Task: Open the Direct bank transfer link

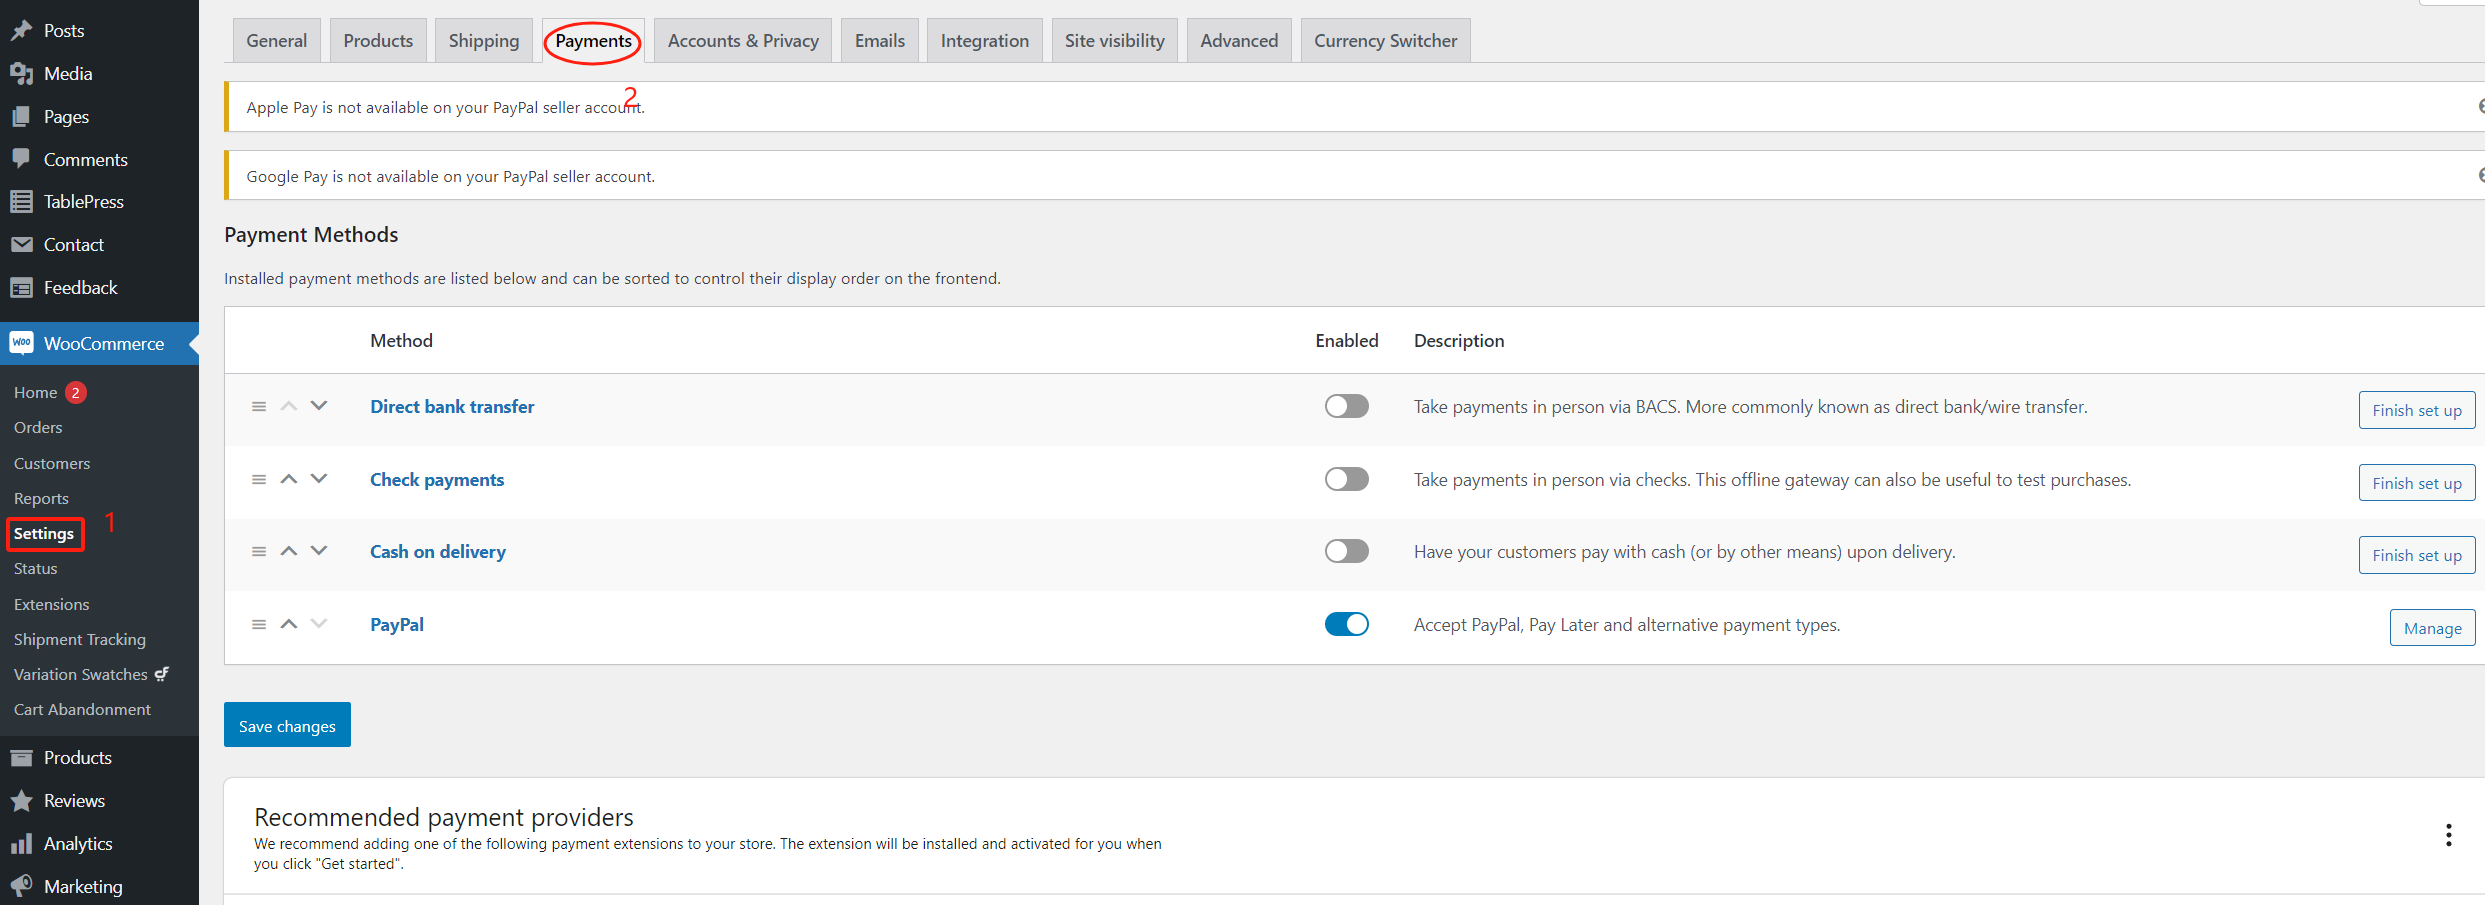Action: click(x=452, y=407)
